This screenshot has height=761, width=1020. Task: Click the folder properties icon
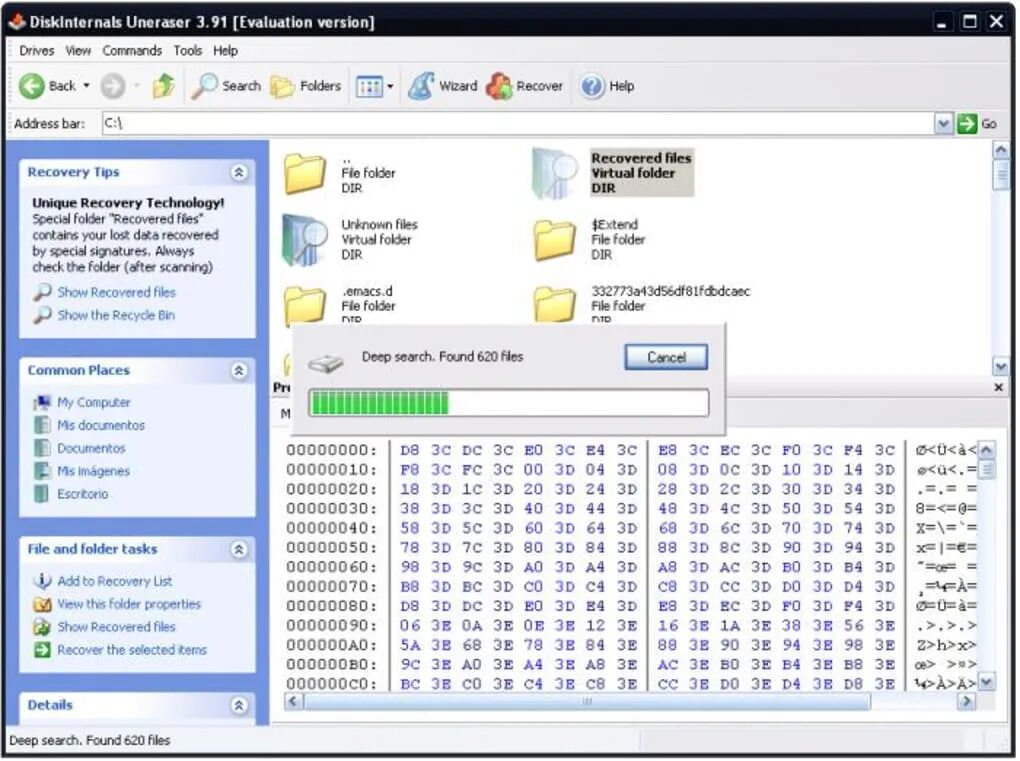pos(42,605)
